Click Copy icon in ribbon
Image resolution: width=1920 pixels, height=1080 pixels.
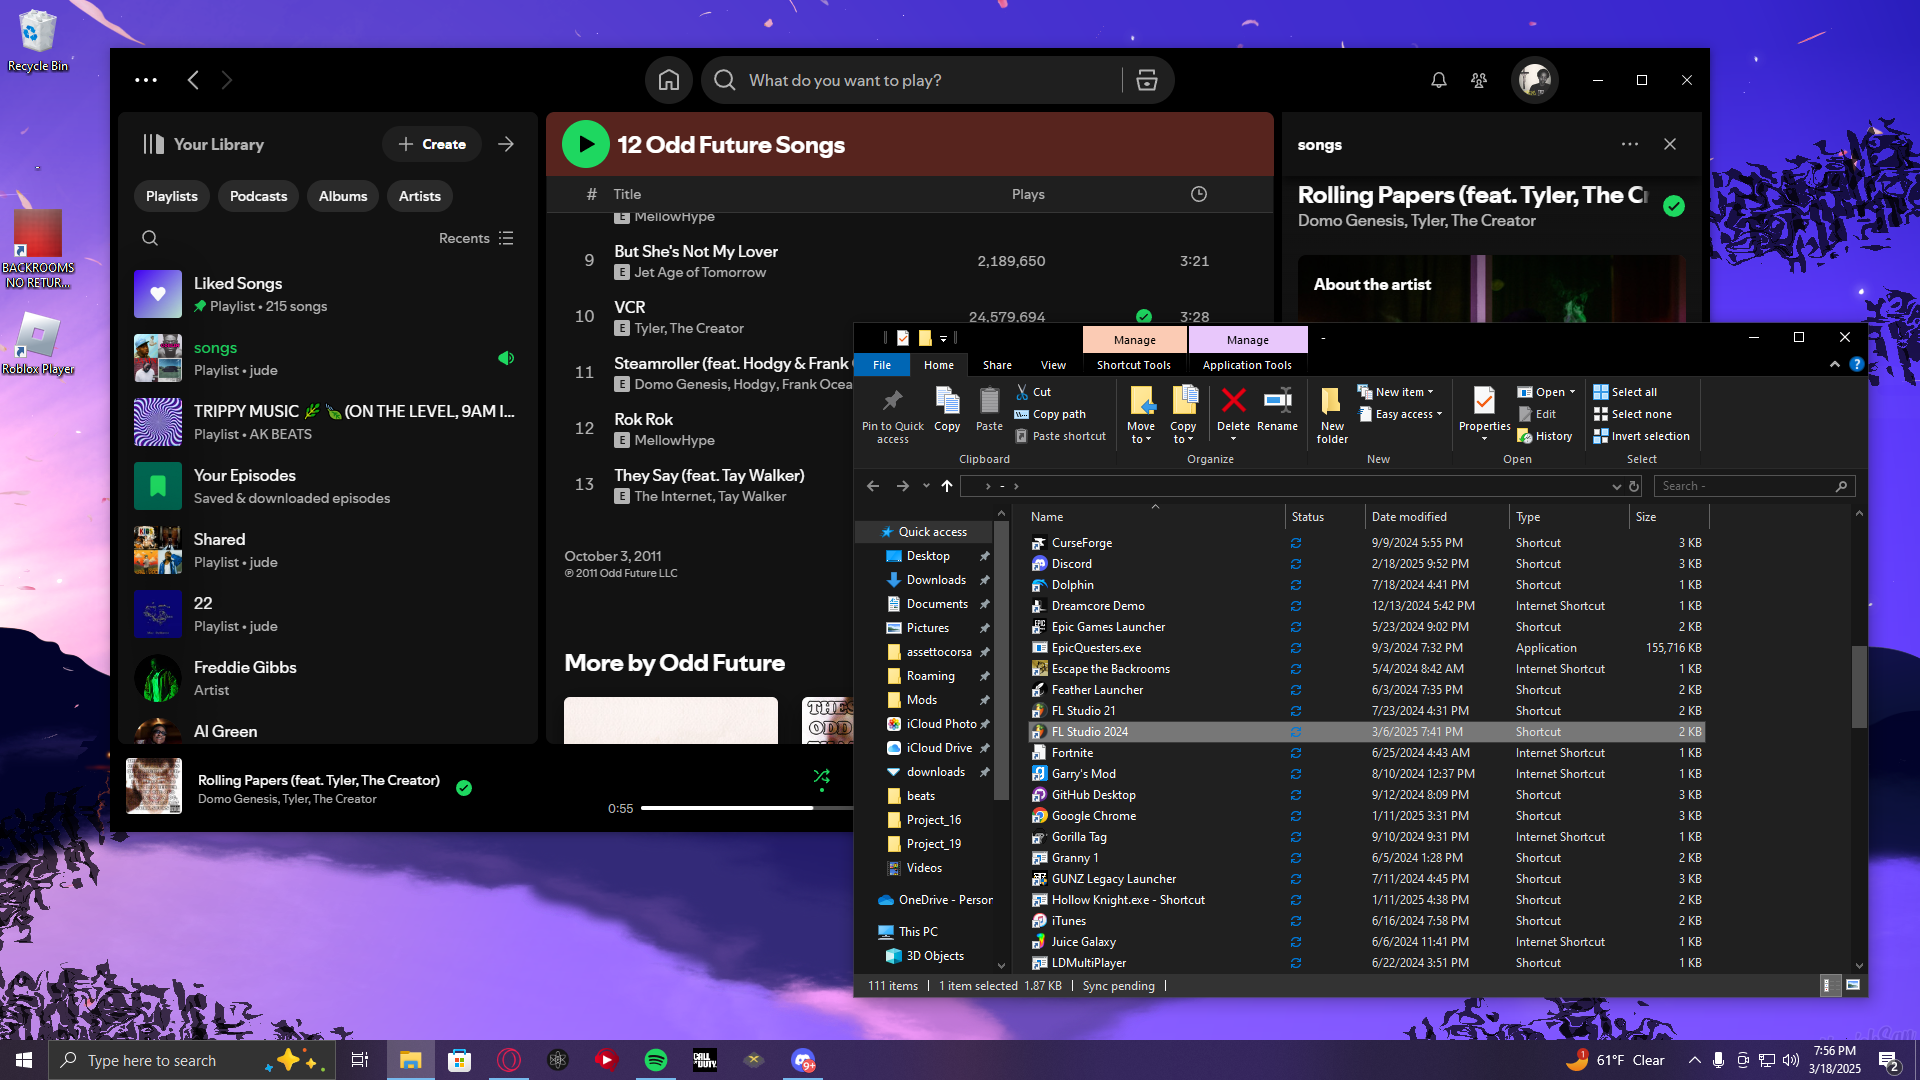(x=947, y=410)
